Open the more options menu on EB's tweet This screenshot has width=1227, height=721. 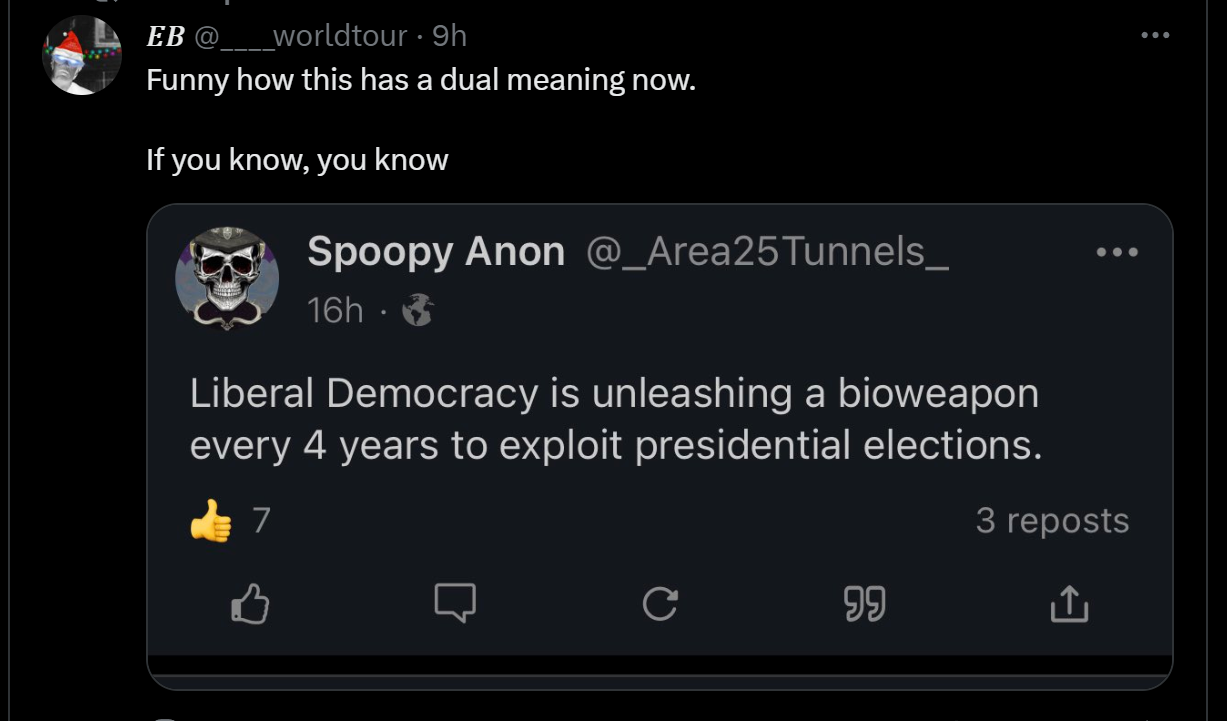[1155, 35]
